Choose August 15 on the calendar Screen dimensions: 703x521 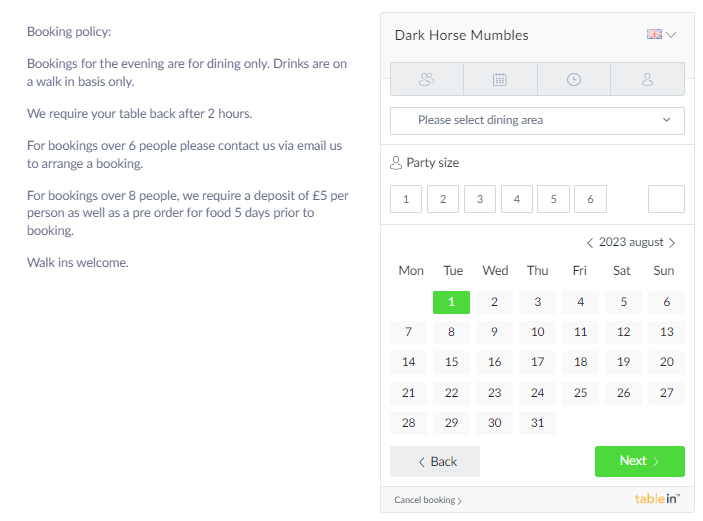click(x=451, y=362)
